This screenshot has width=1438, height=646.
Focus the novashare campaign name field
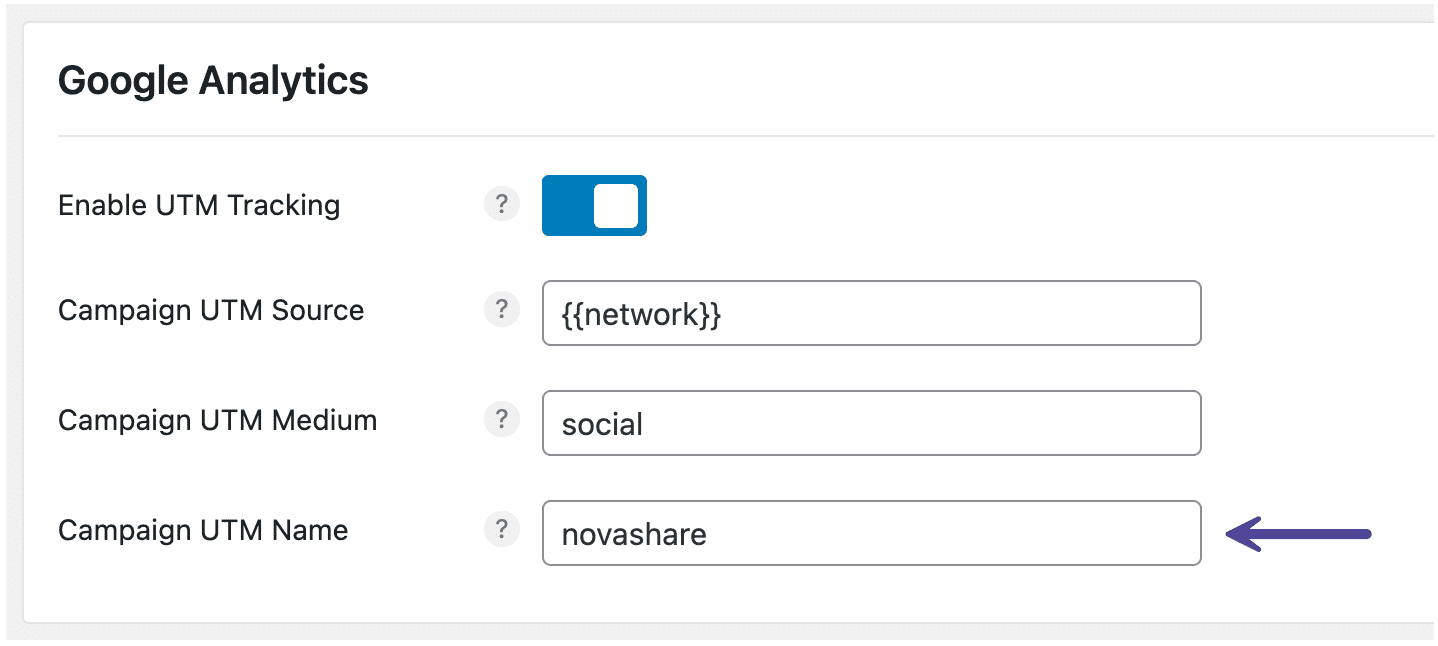click(871, 533)
